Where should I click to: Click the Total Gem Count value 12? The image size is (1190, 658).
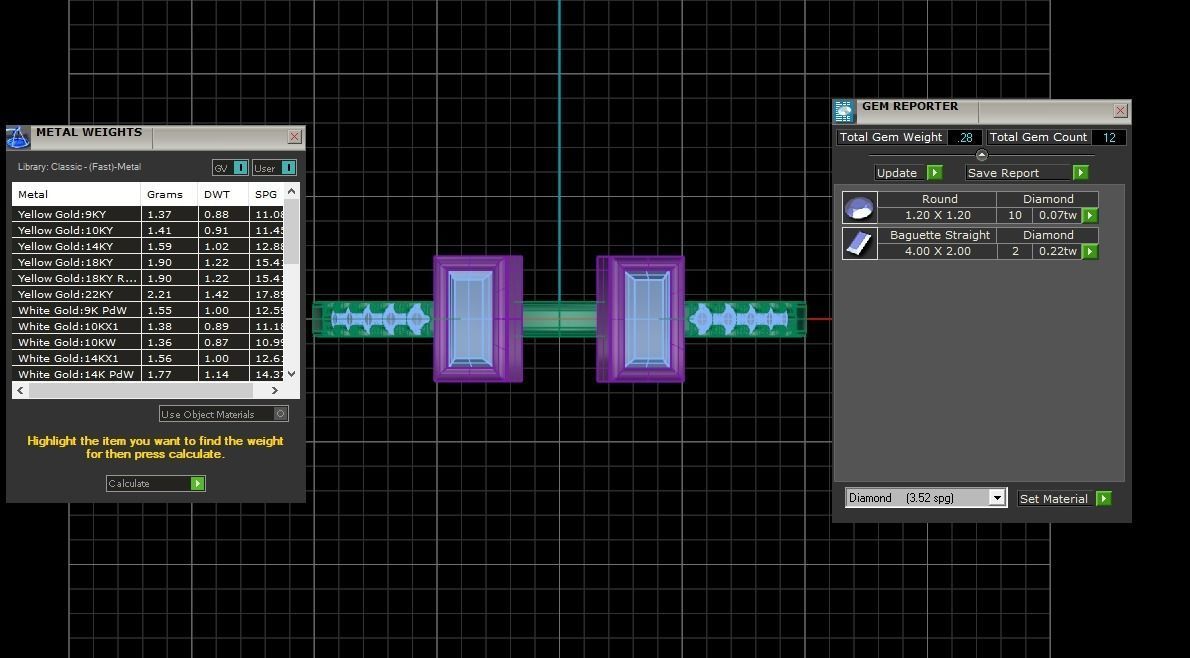1109,137
